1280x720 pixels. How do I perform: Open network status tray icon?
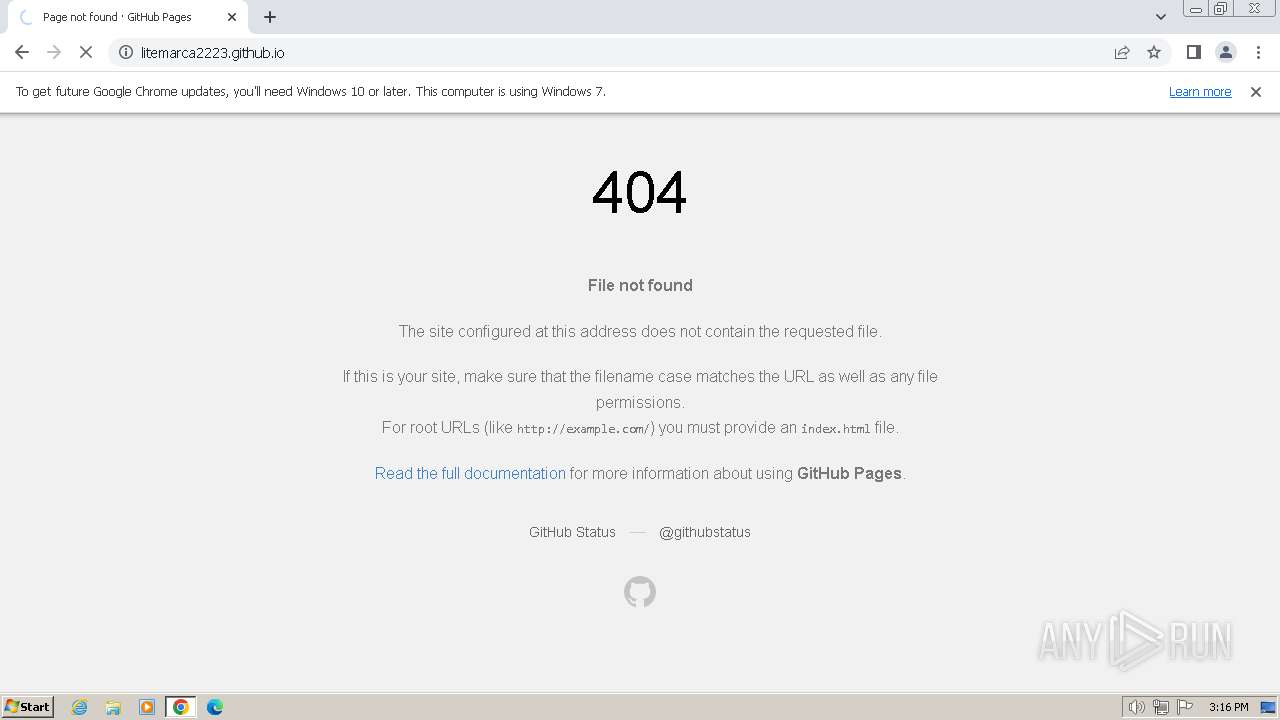[1161, 707]
